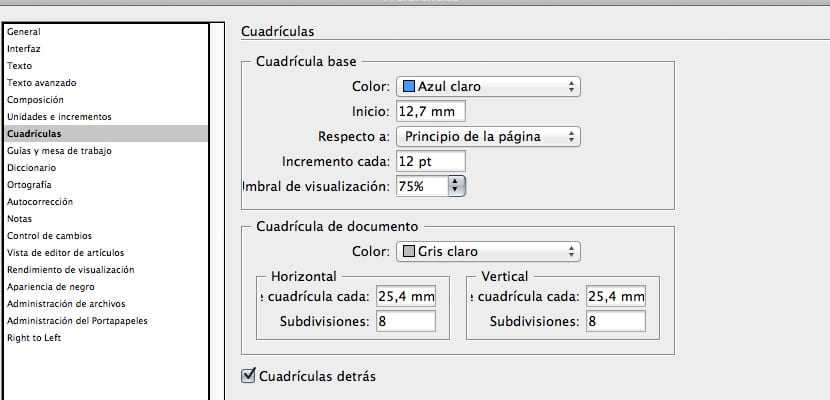
Task: Click the Inicio input field
Action: (431, 112)
